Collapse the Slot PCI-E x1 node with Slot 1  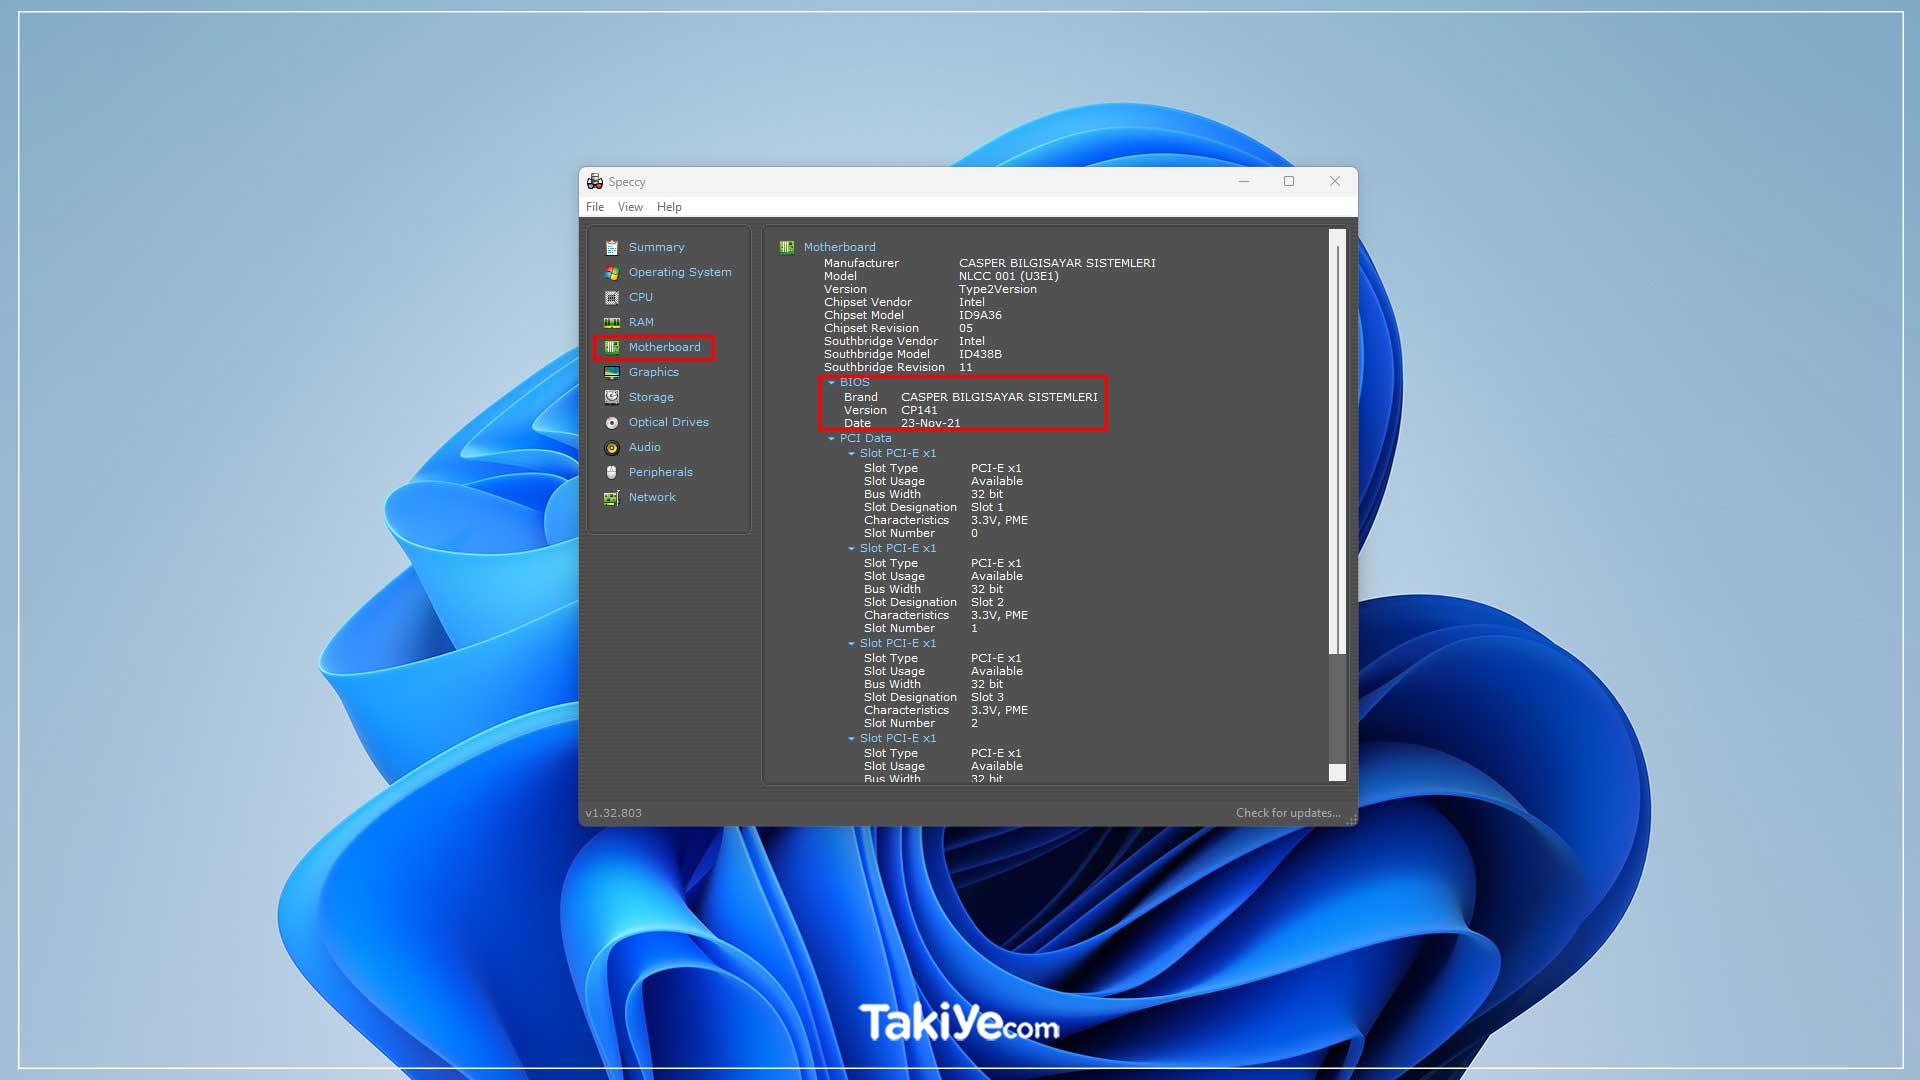click(851, 454)
